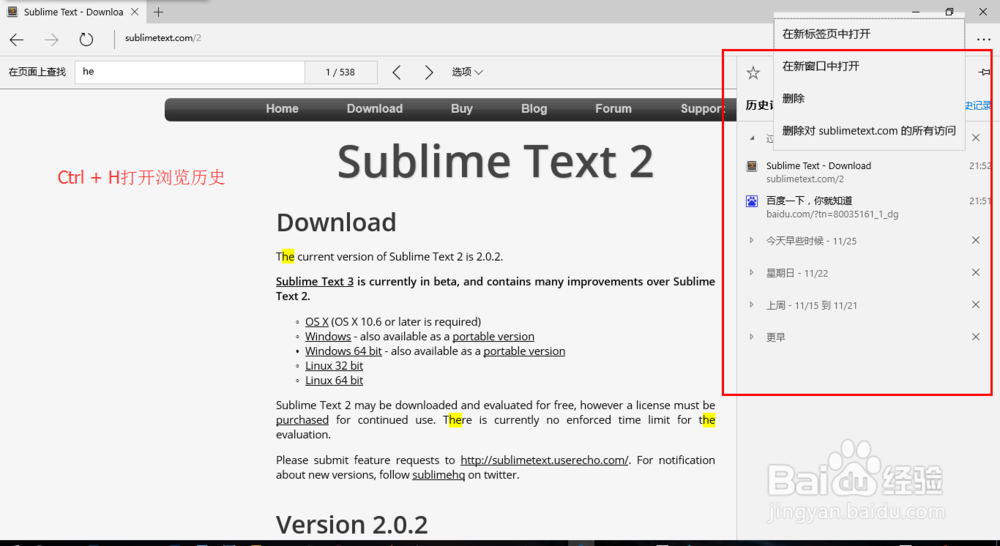
Task: Collapse the top expanded history group
Action: (x=752, y=138)
